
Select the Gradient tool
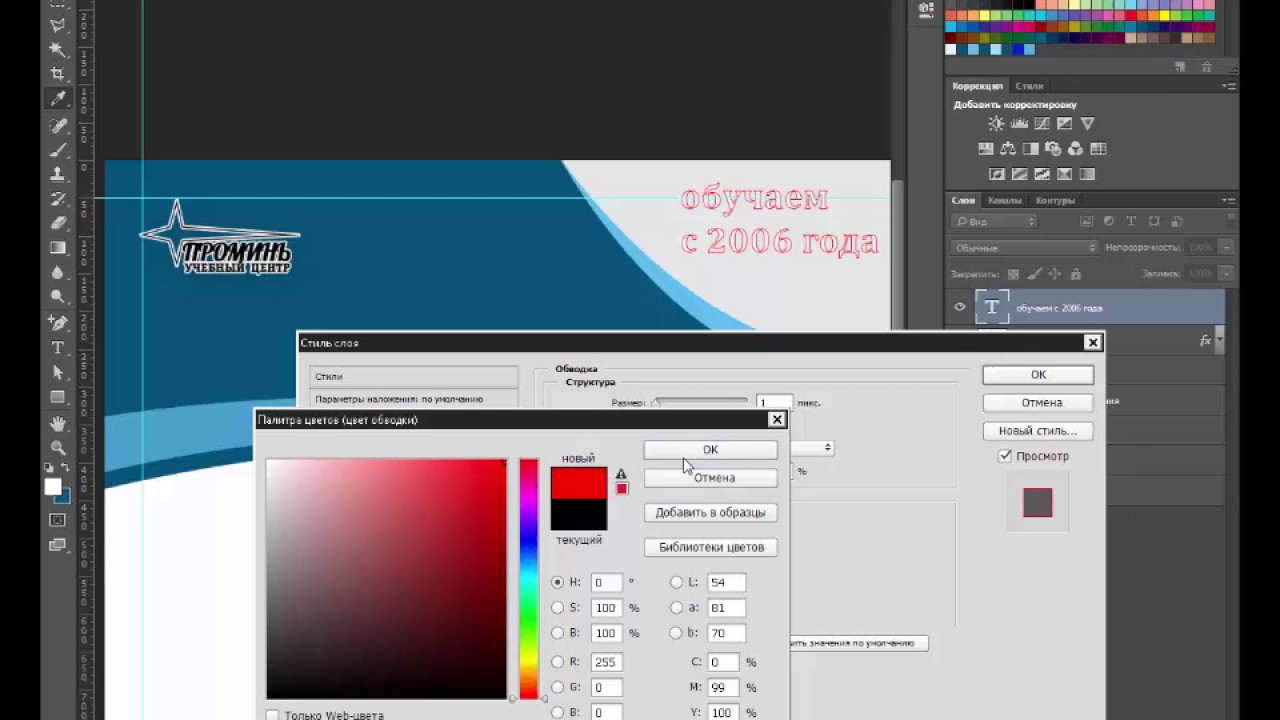58,247
